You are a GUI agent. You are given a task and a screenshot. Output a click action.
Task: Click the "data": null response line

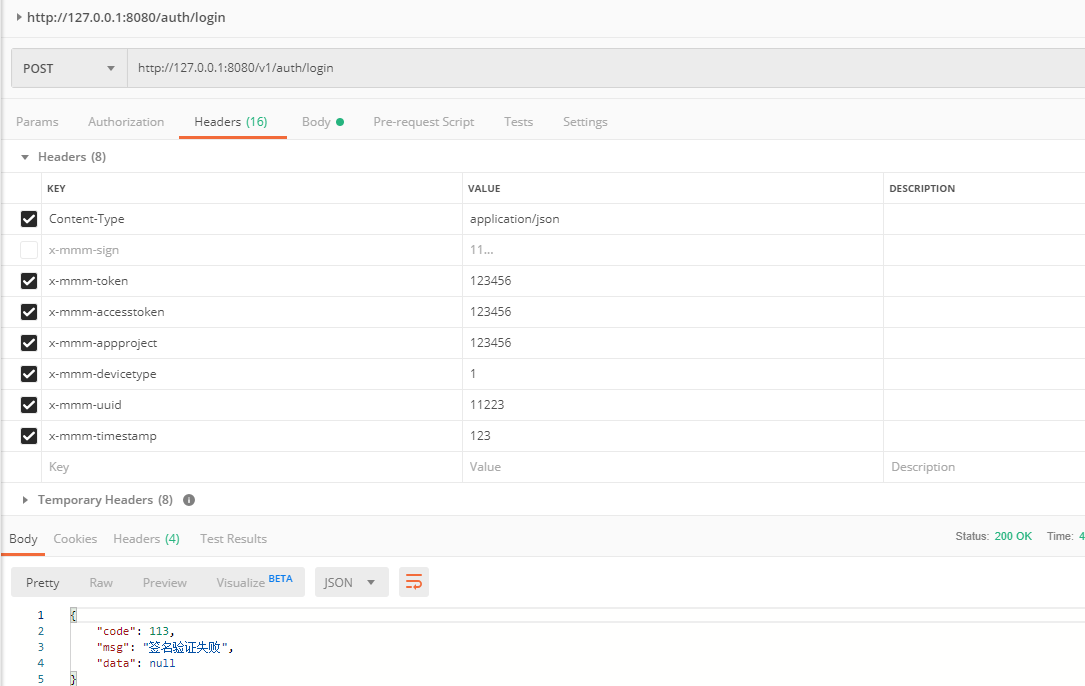tap(136, 663)
